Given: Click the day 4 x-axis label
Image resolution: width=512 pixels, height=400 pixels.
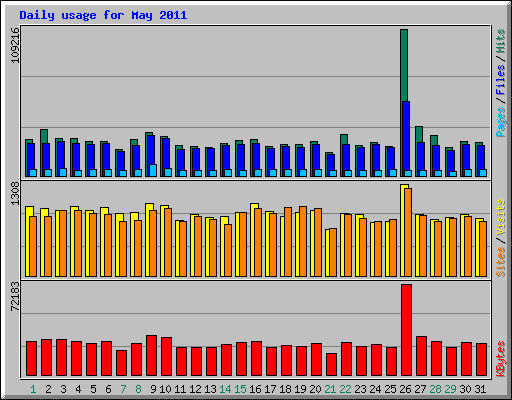Looking at the screenshot, I should [x=78, y=389].
